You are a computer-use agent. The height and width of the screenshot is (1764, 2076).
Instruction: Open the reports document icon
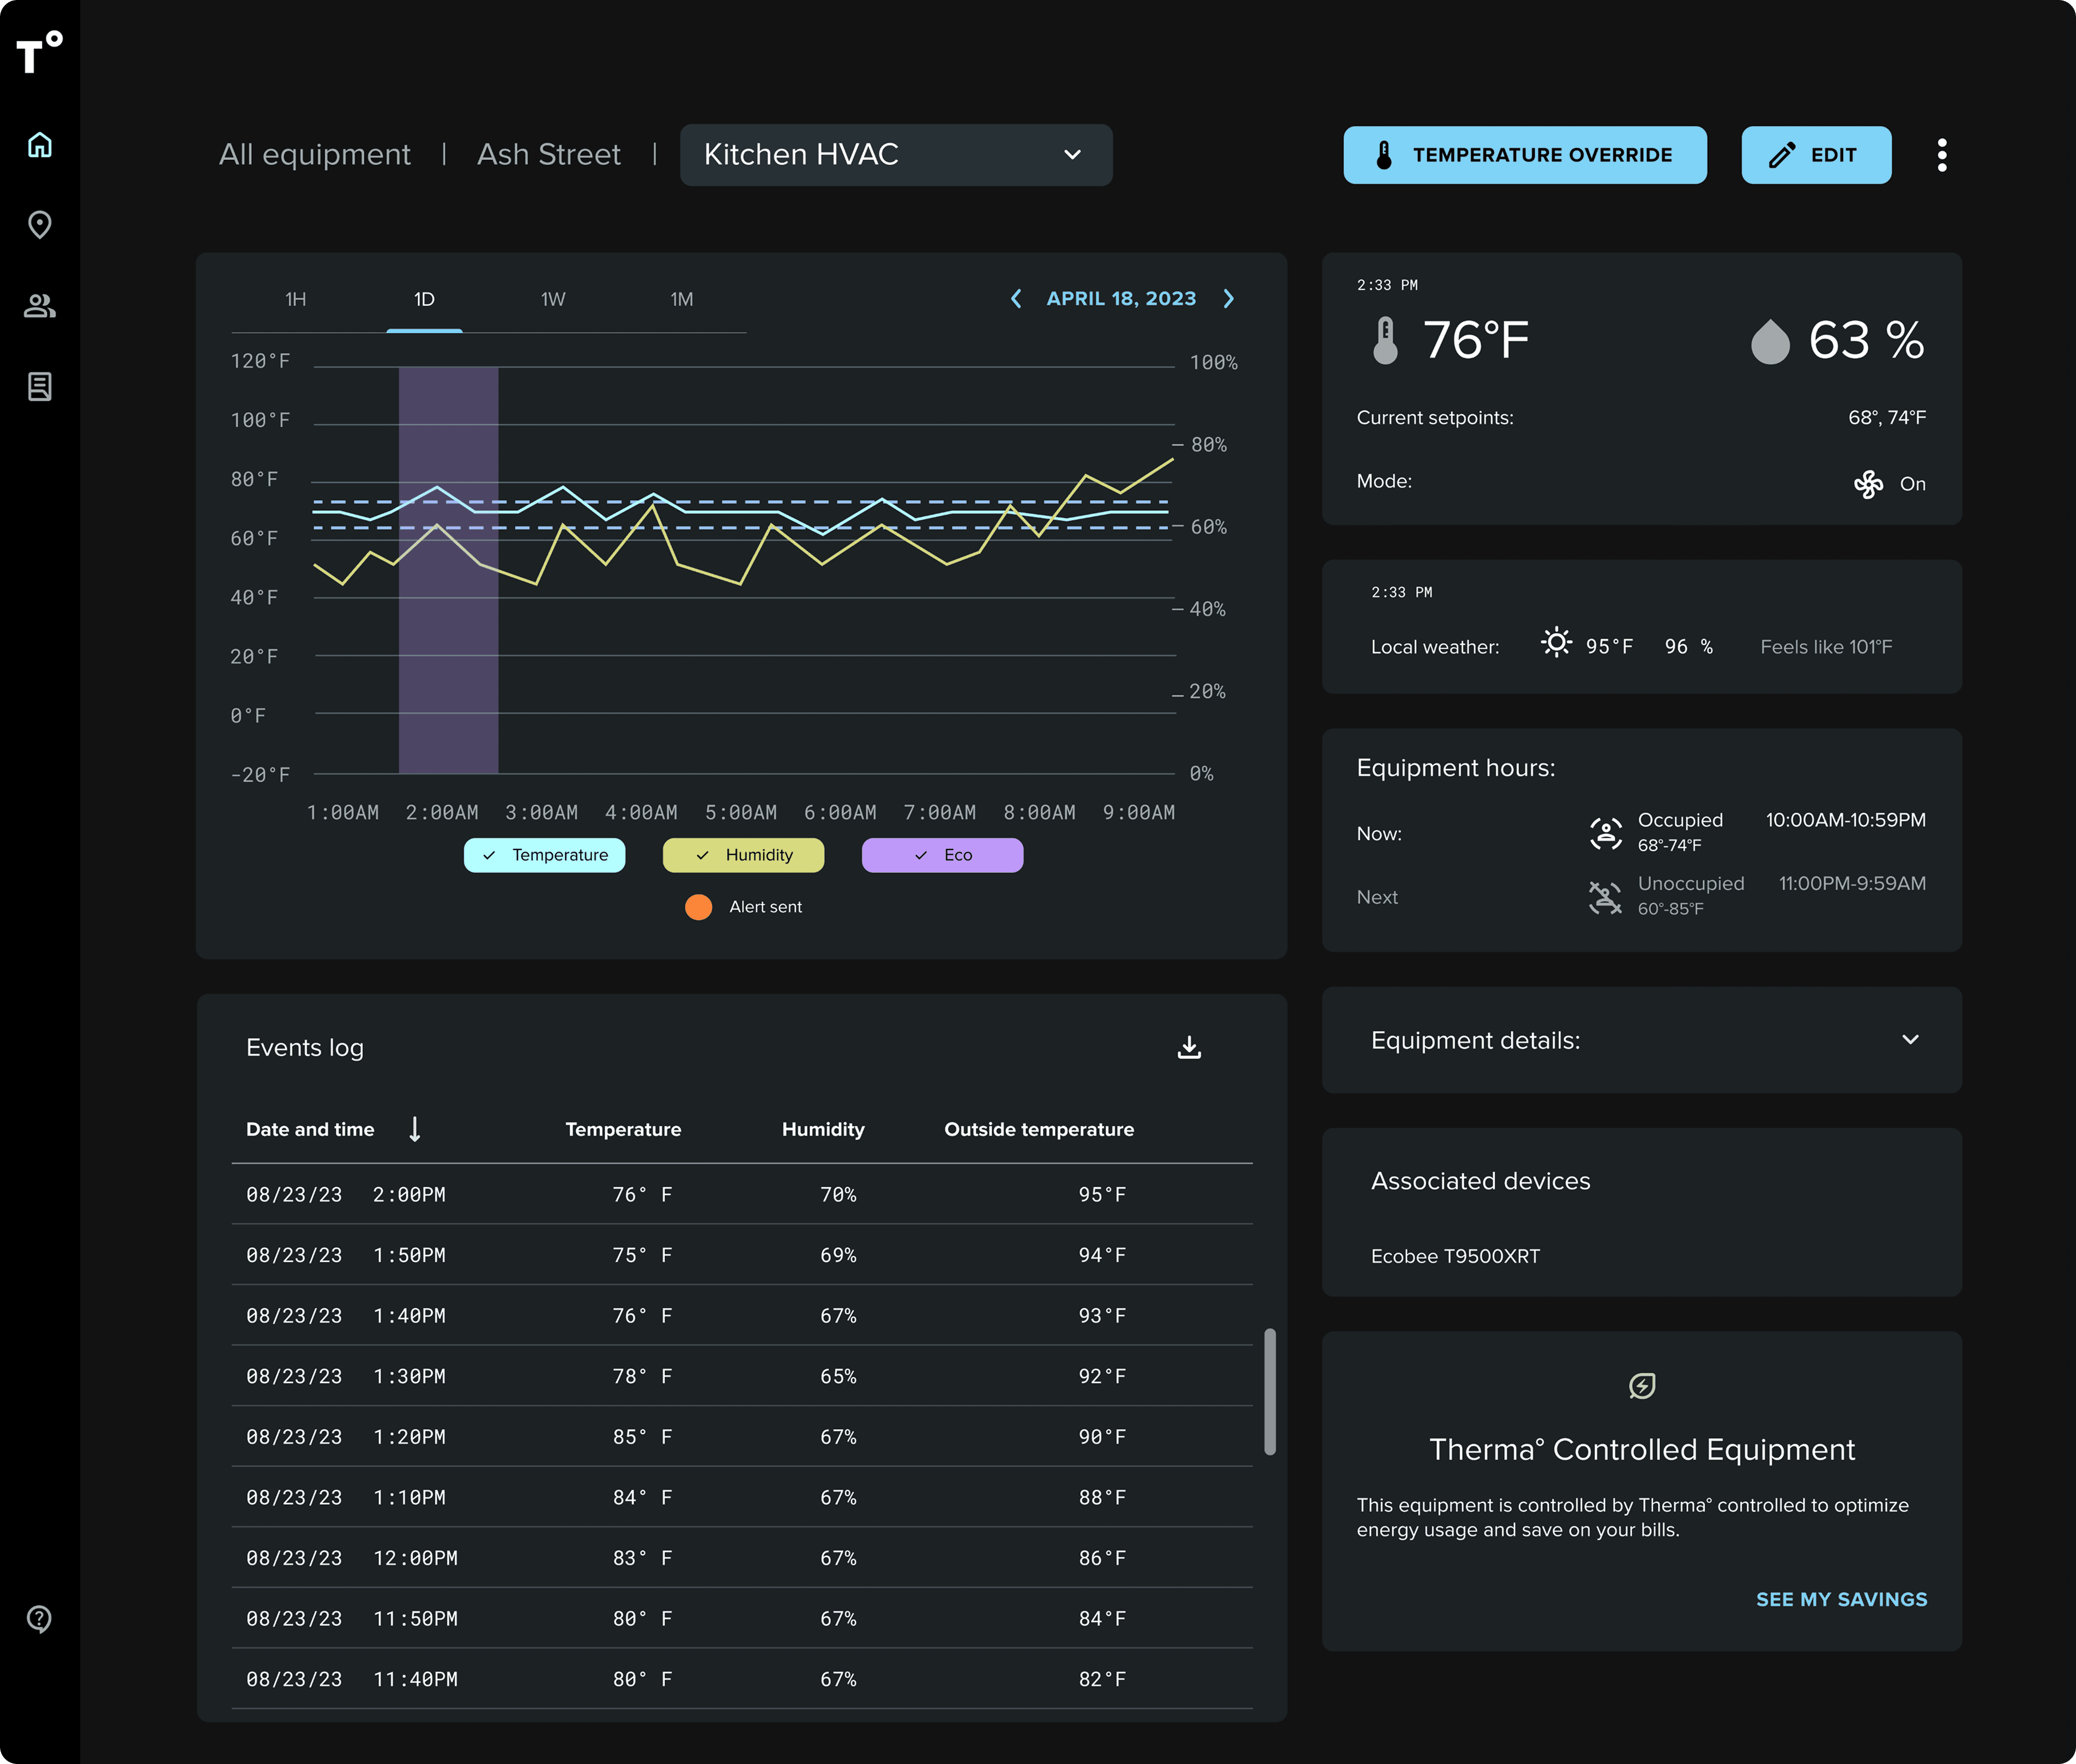click(x=40, y=386)
